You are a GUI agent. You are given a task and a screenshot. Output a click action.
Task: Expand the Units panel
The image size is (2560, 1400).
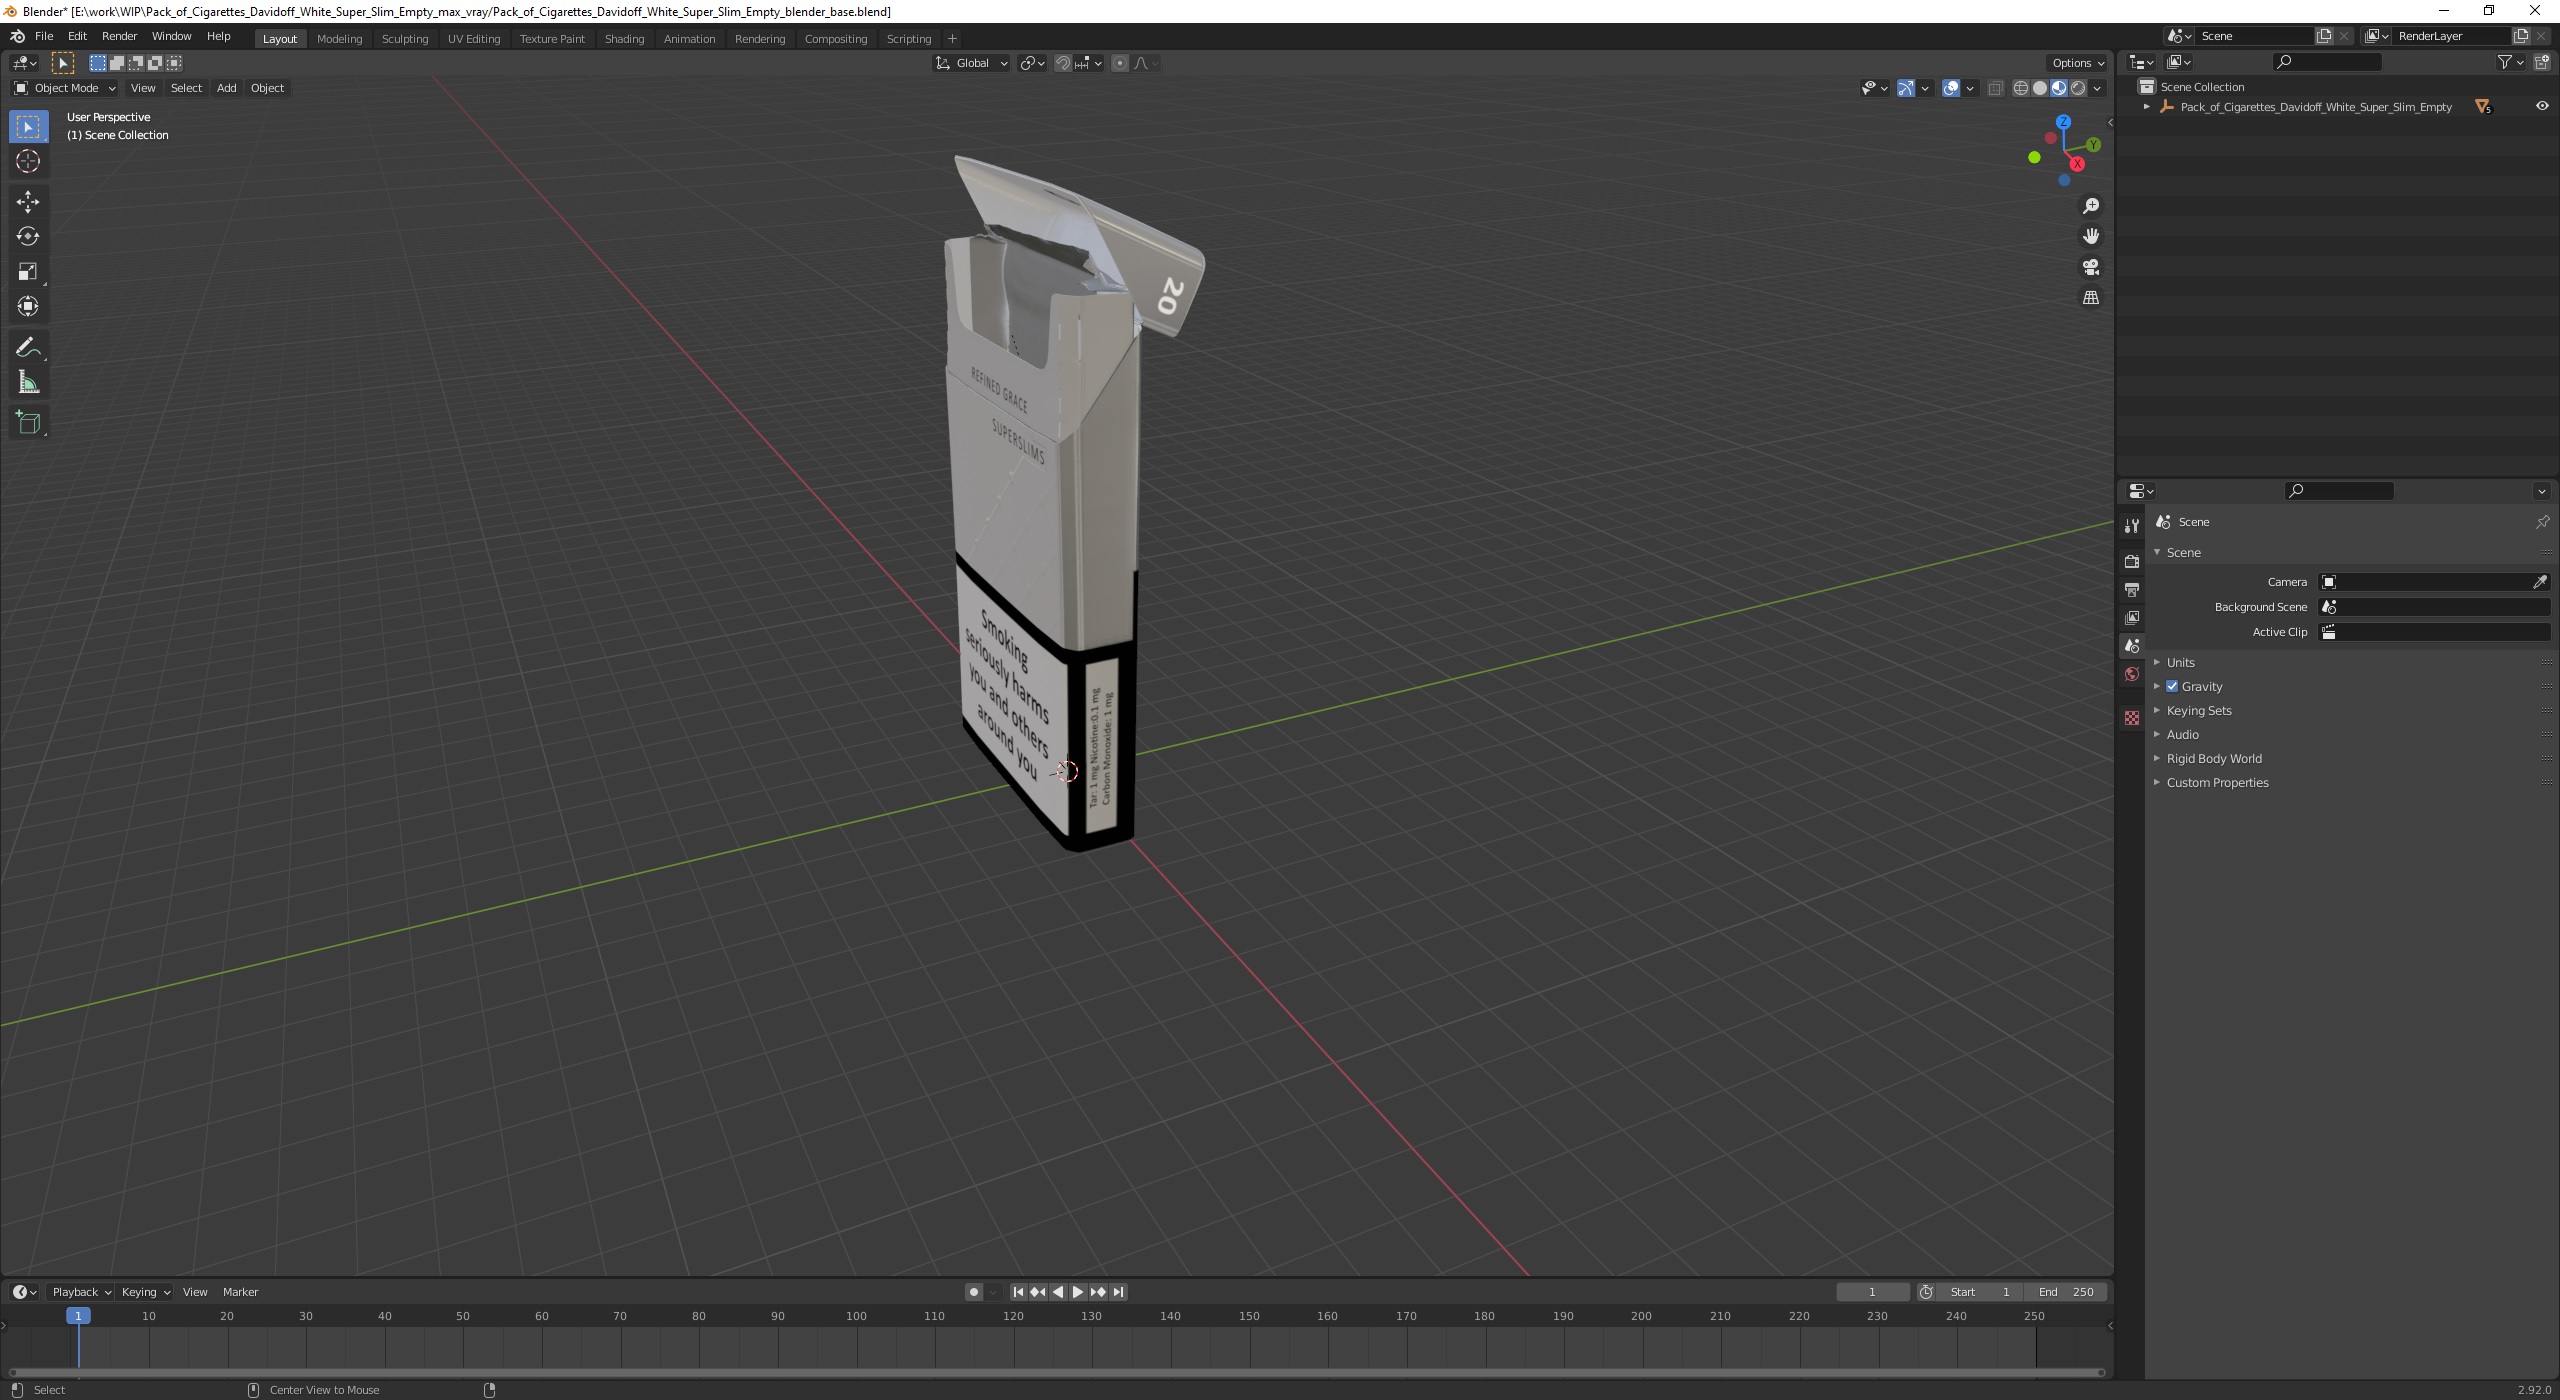(2180, 662)
